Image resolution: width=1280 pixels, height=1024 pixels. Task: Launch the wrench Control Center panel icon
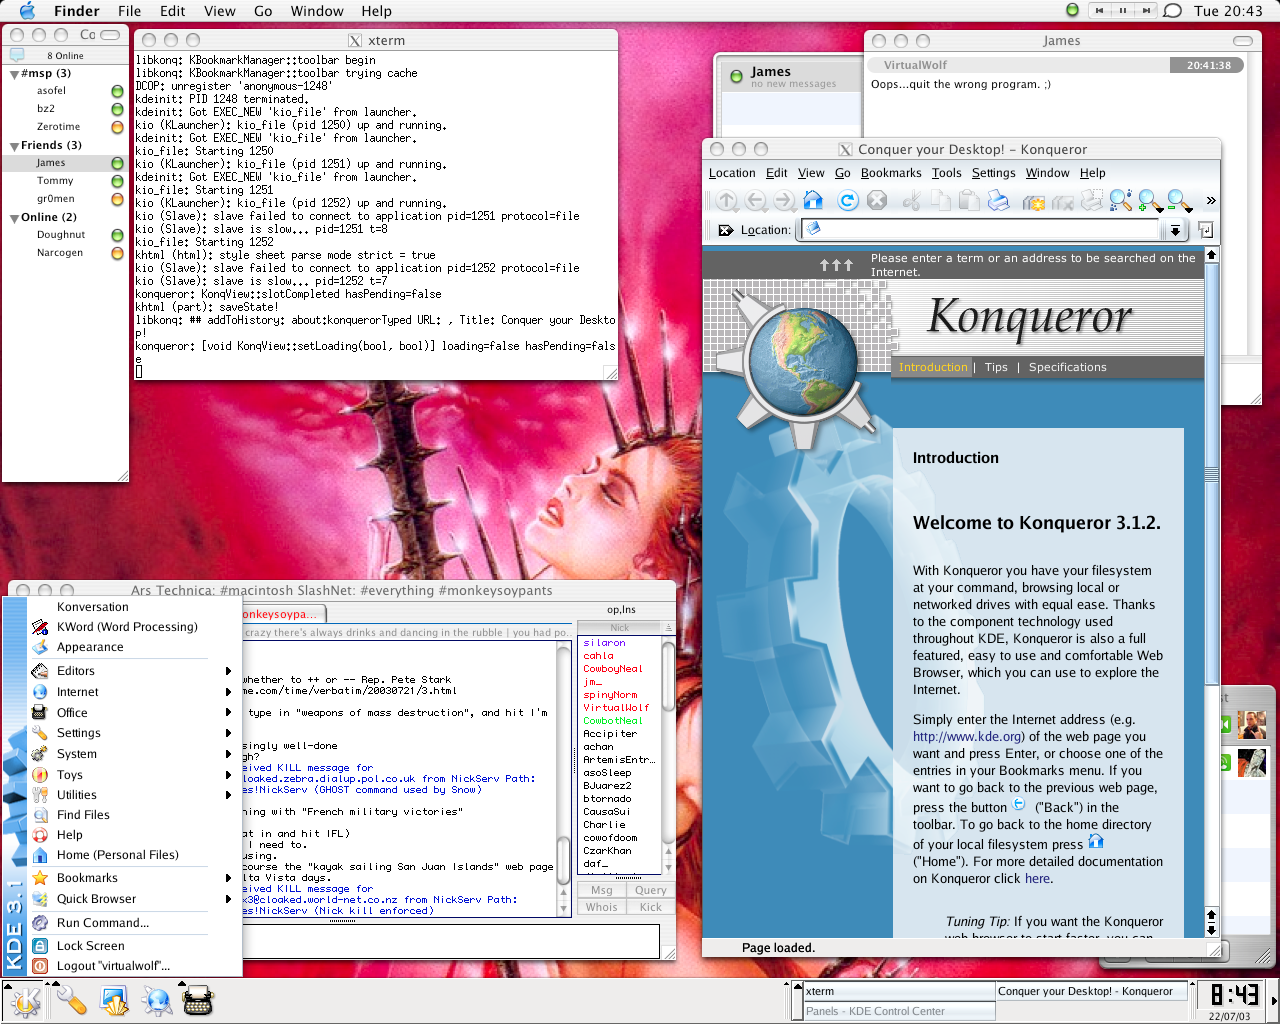[x=70, y=1000]
